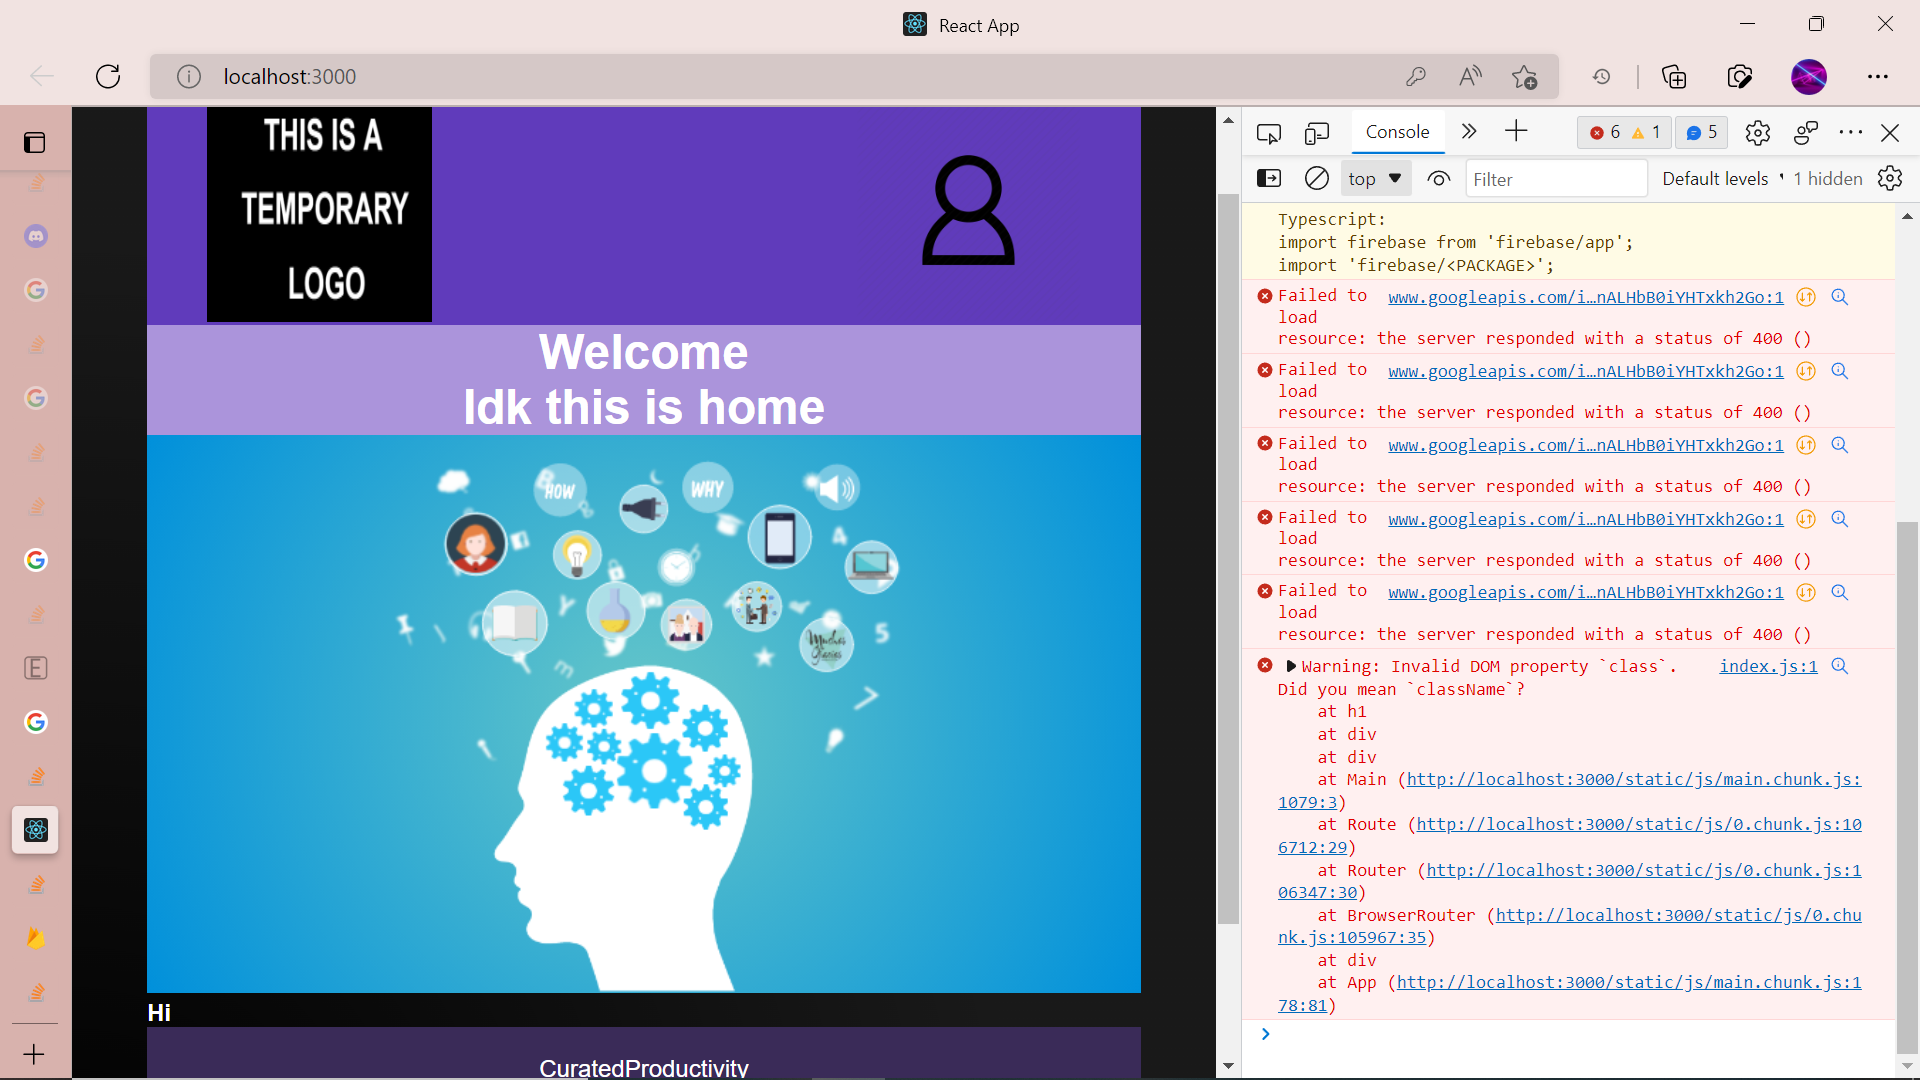
Task: Create a live expression with the eye icon
Action: point(1440,178)
